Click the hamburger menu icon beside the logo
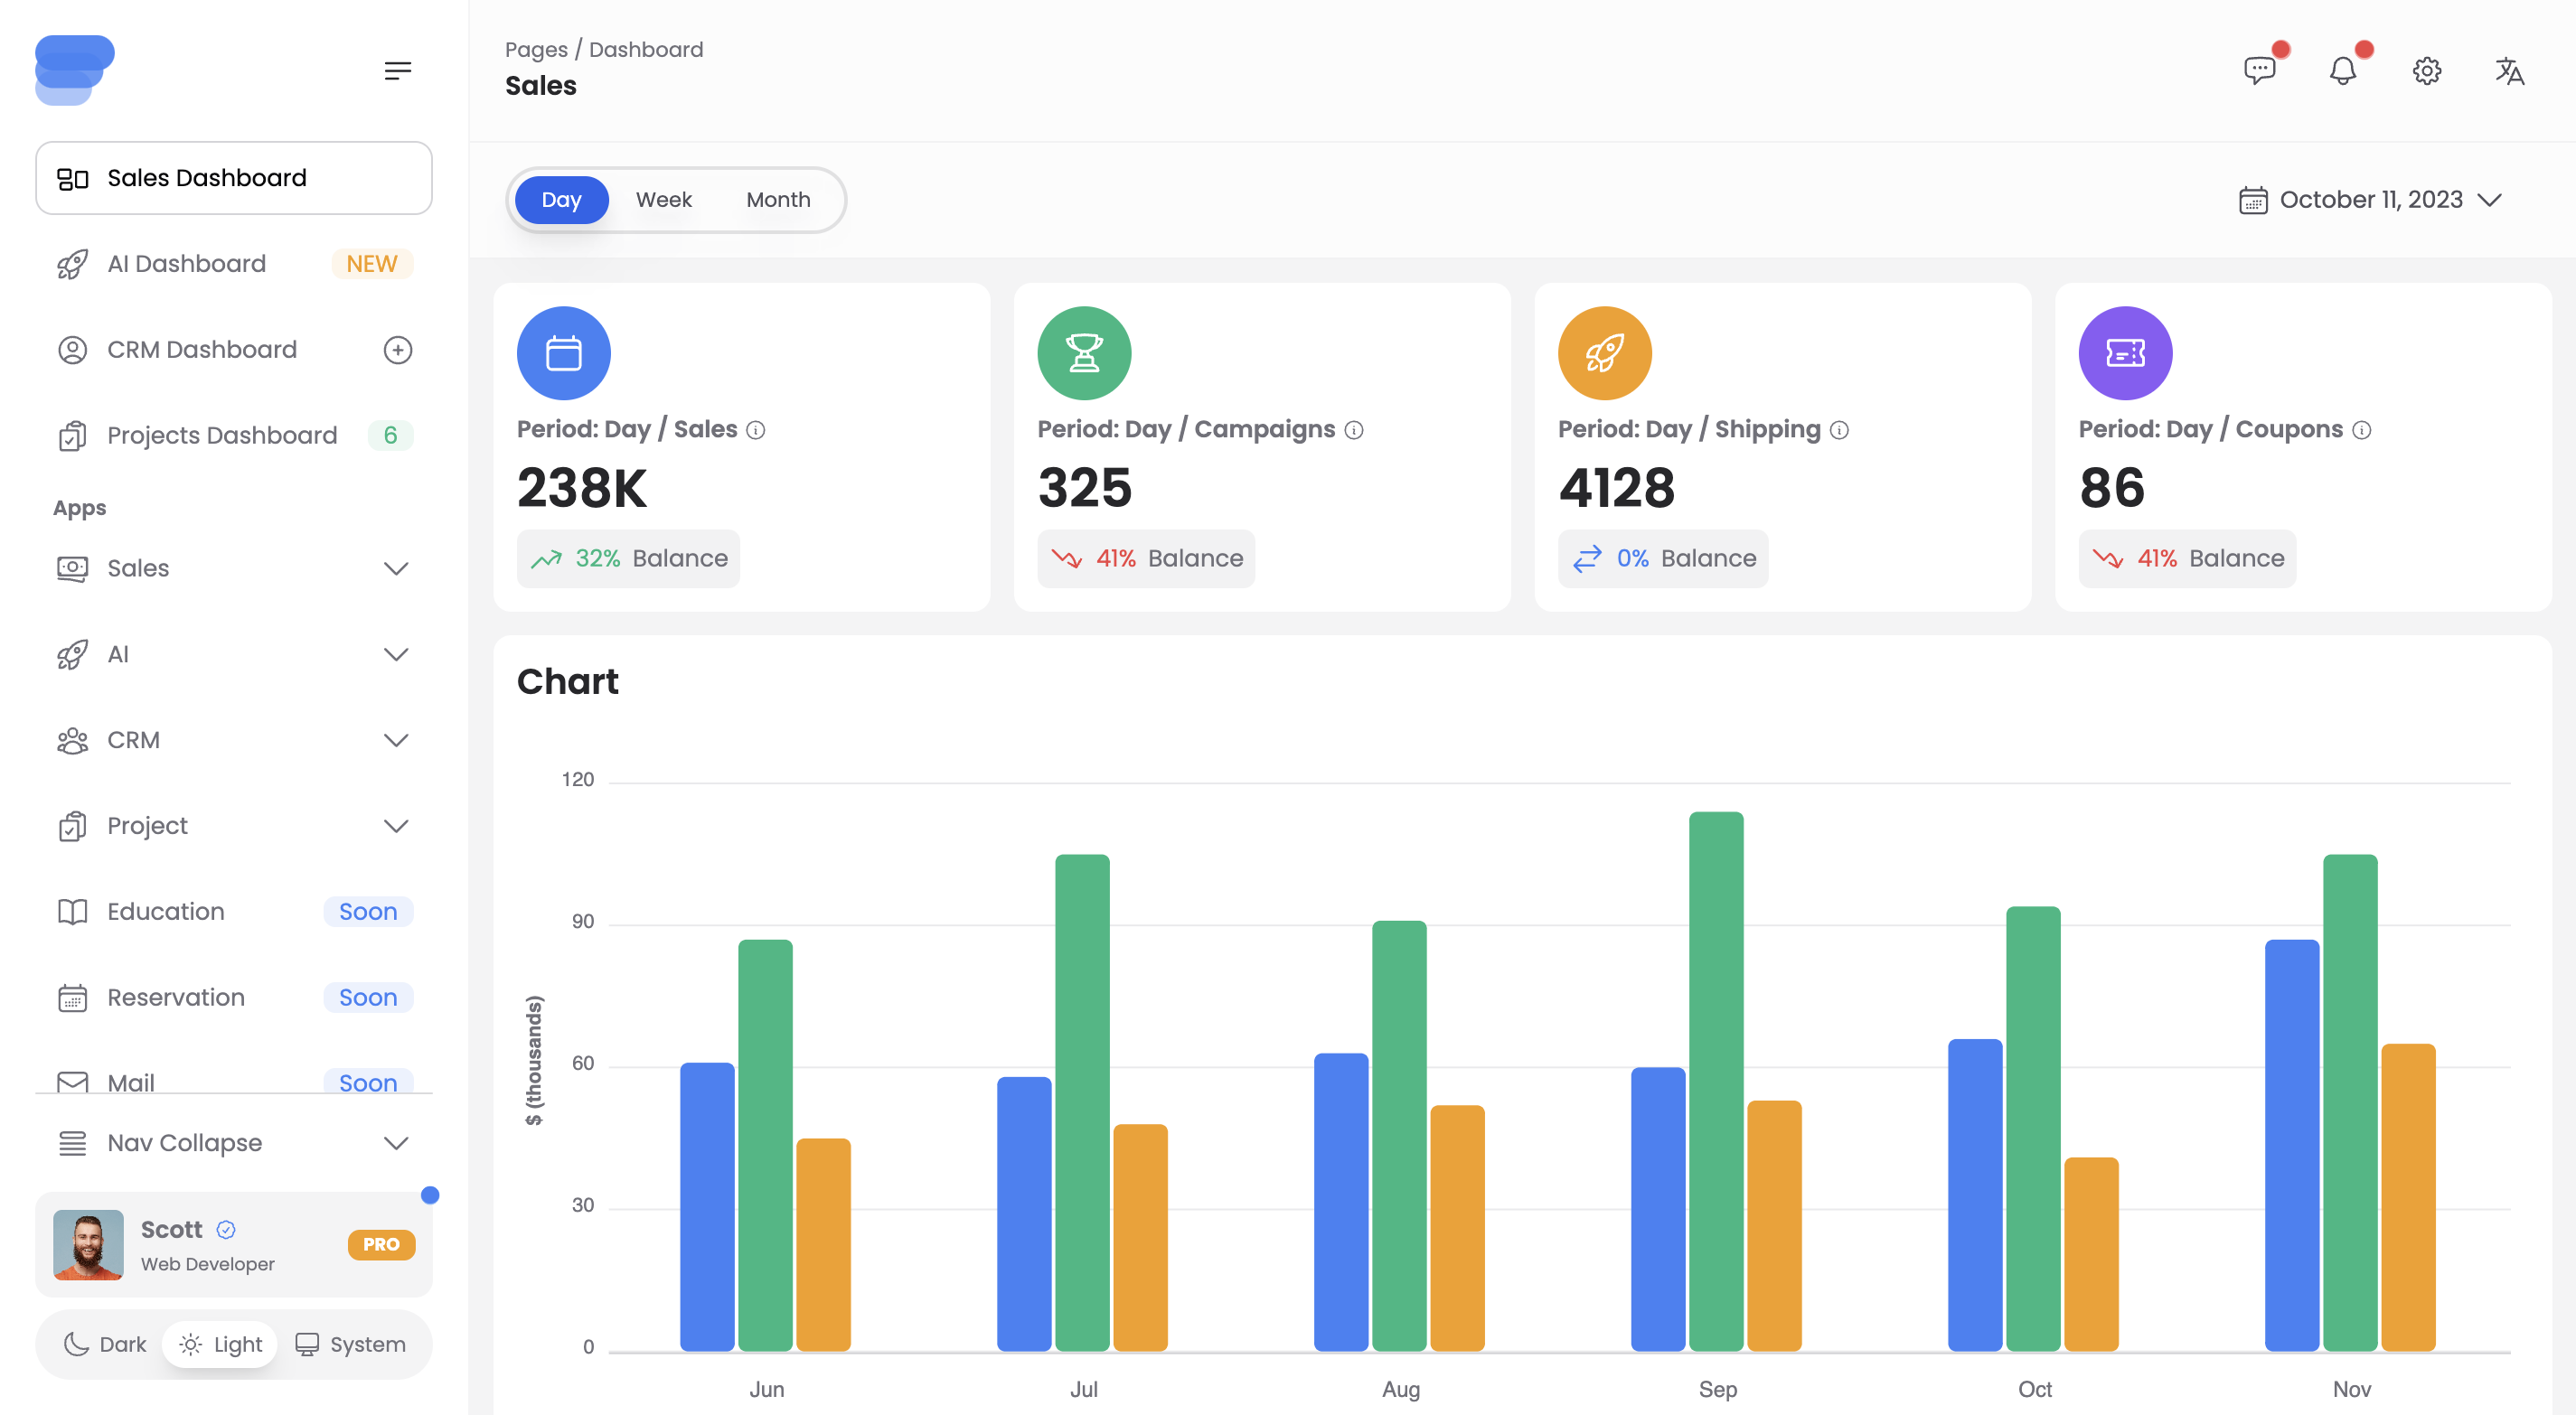Screen dimensions: 2576x1415 398,70
